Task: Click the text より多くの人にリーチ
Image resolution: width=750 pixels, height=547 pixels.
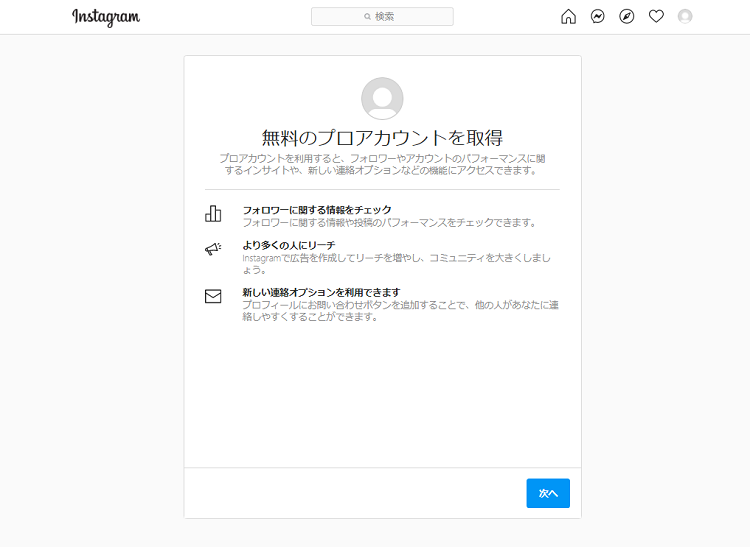Action: pyautogui.click(x=288, y=245)
